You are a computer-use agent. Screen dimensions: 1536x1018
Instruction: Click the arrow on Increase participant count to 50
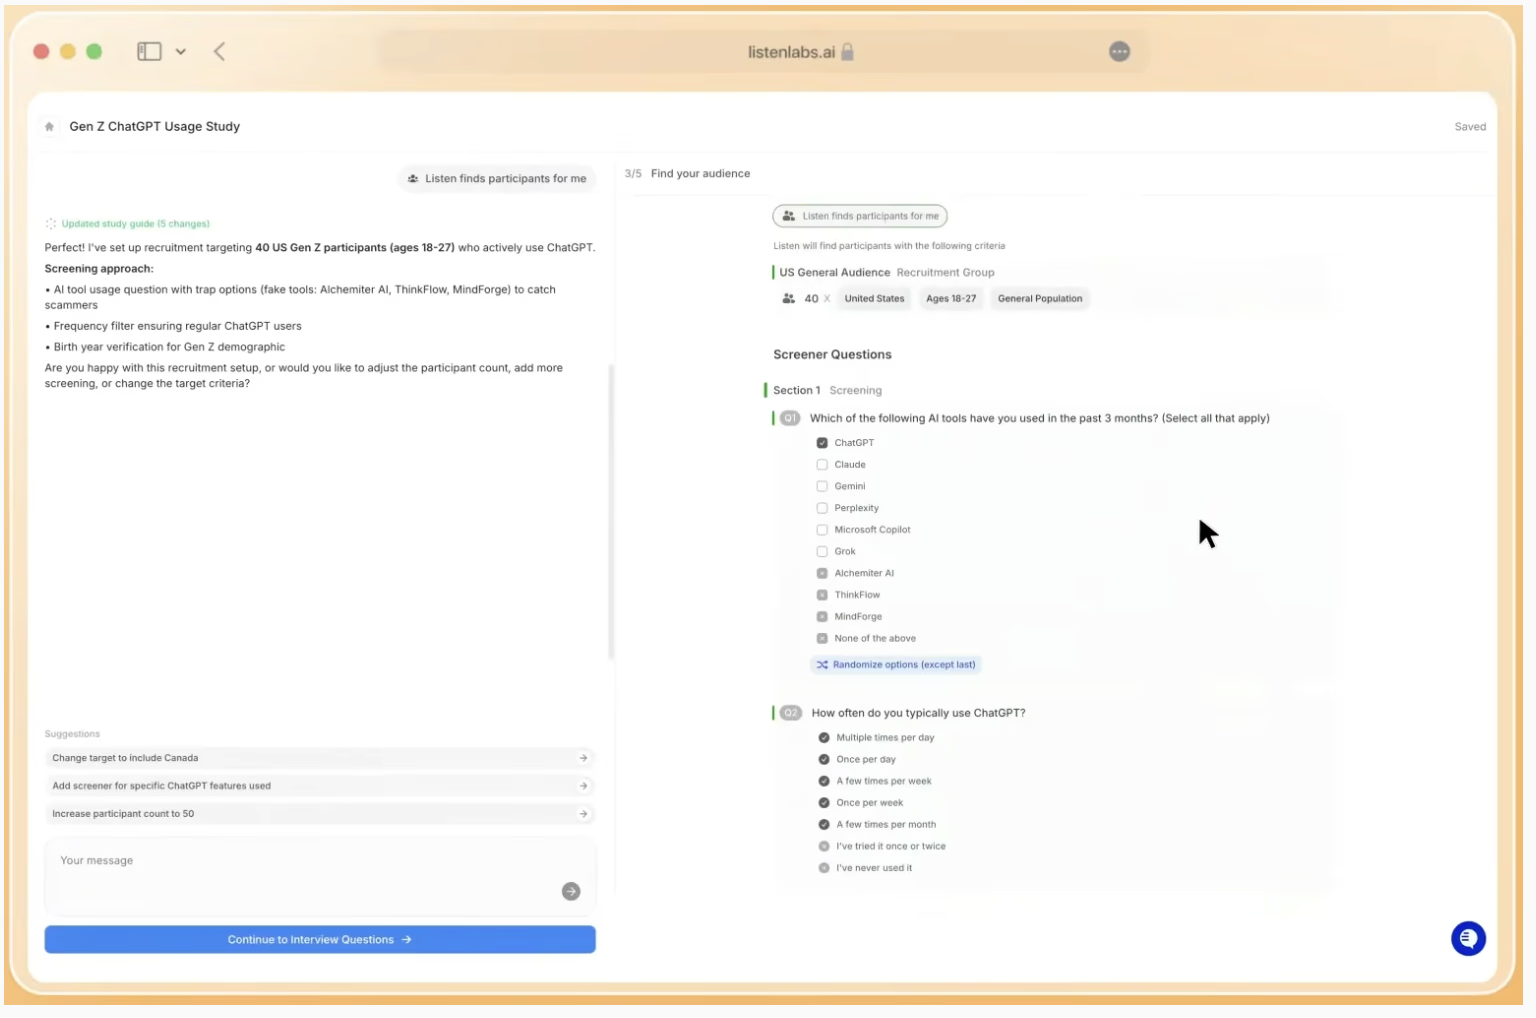584,814
